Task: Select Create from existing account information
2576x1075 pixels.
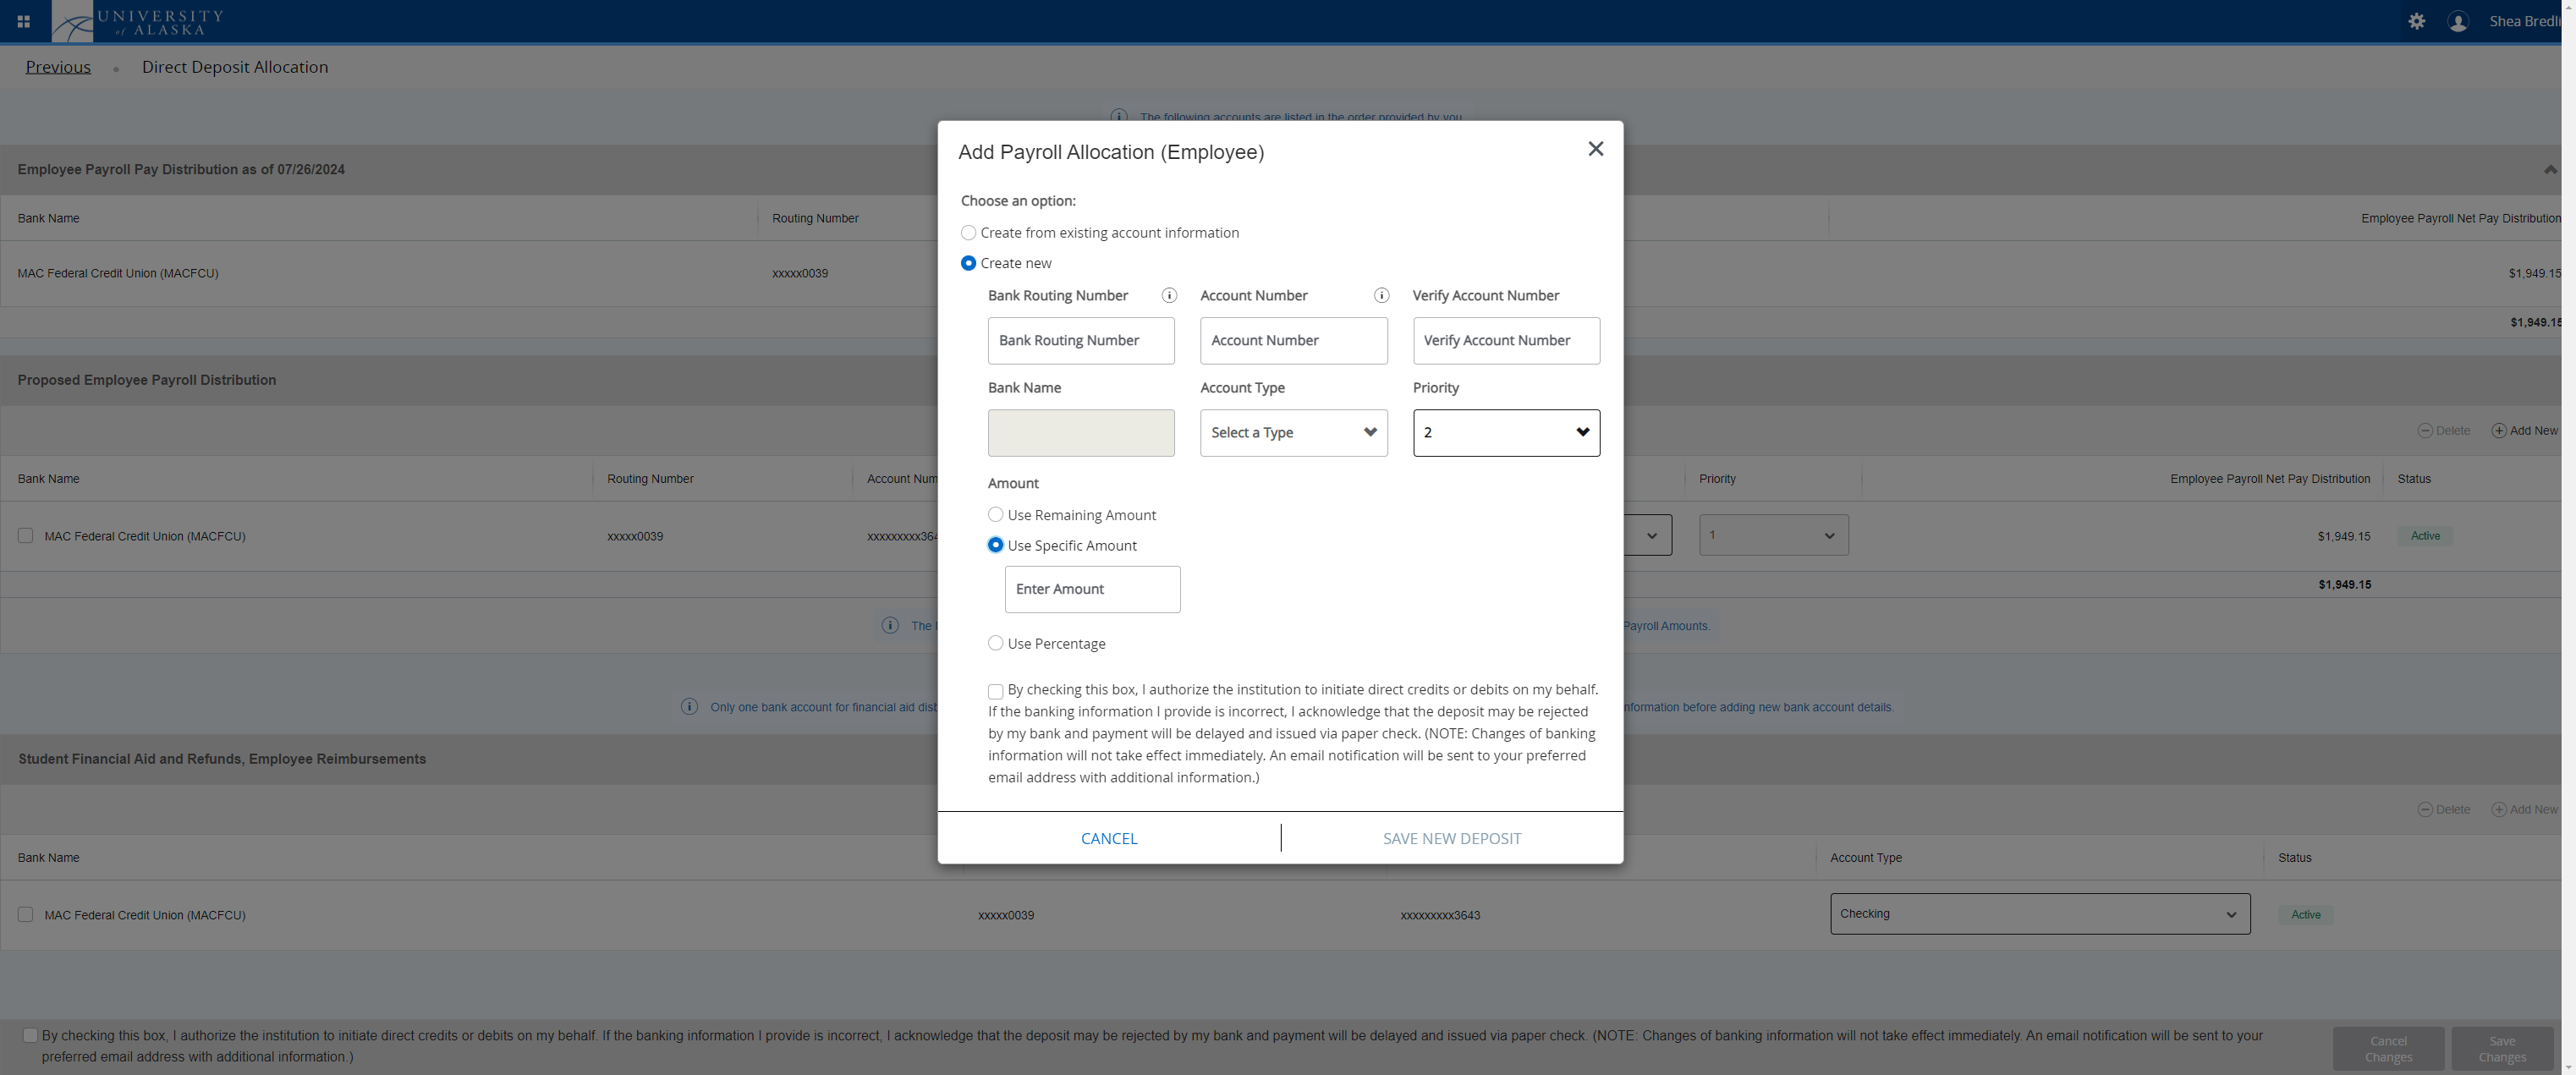Action: tap(968, 233)
